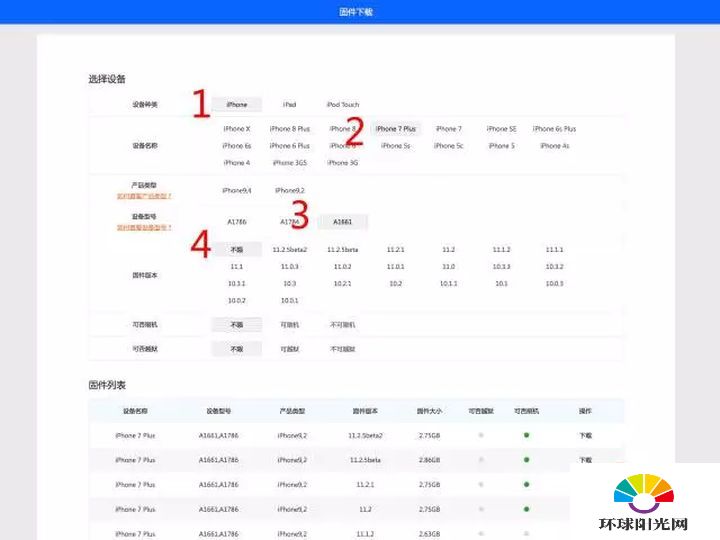Select firmware version 10.1 filter

coord(501,284)
